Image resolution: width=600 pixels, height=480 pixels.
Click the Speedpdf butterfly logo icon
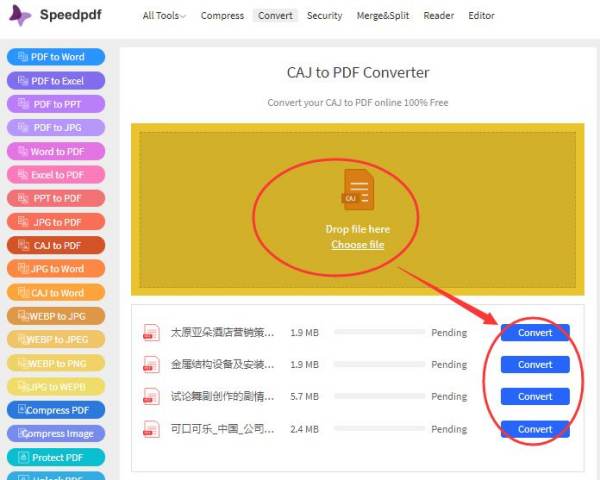[x=20, y=15]
